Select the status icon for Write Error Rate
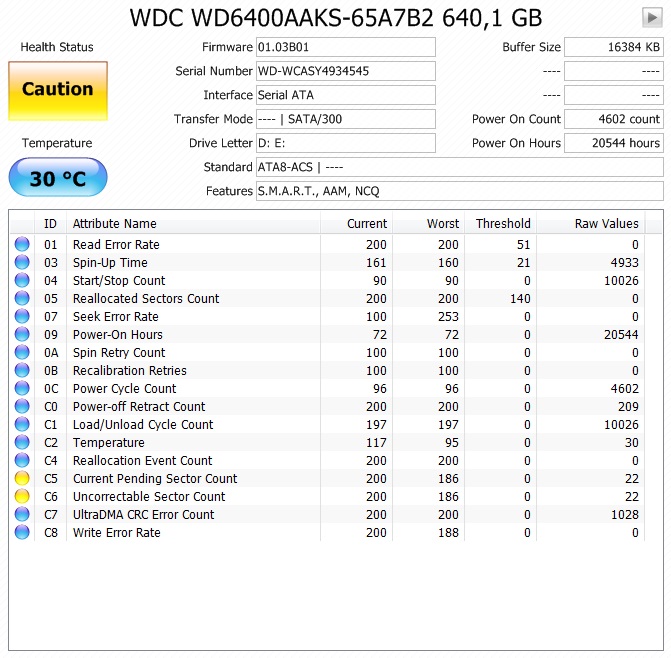Screen dimensions: 671x658 coord(22,532)
